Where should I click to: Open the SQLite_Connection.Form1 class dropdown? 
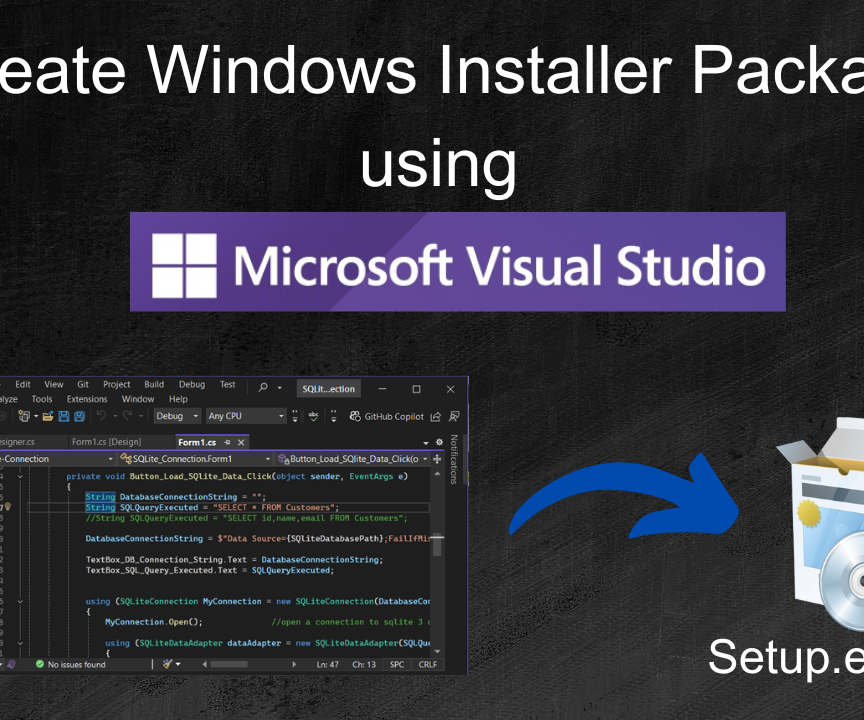(195, 459)
